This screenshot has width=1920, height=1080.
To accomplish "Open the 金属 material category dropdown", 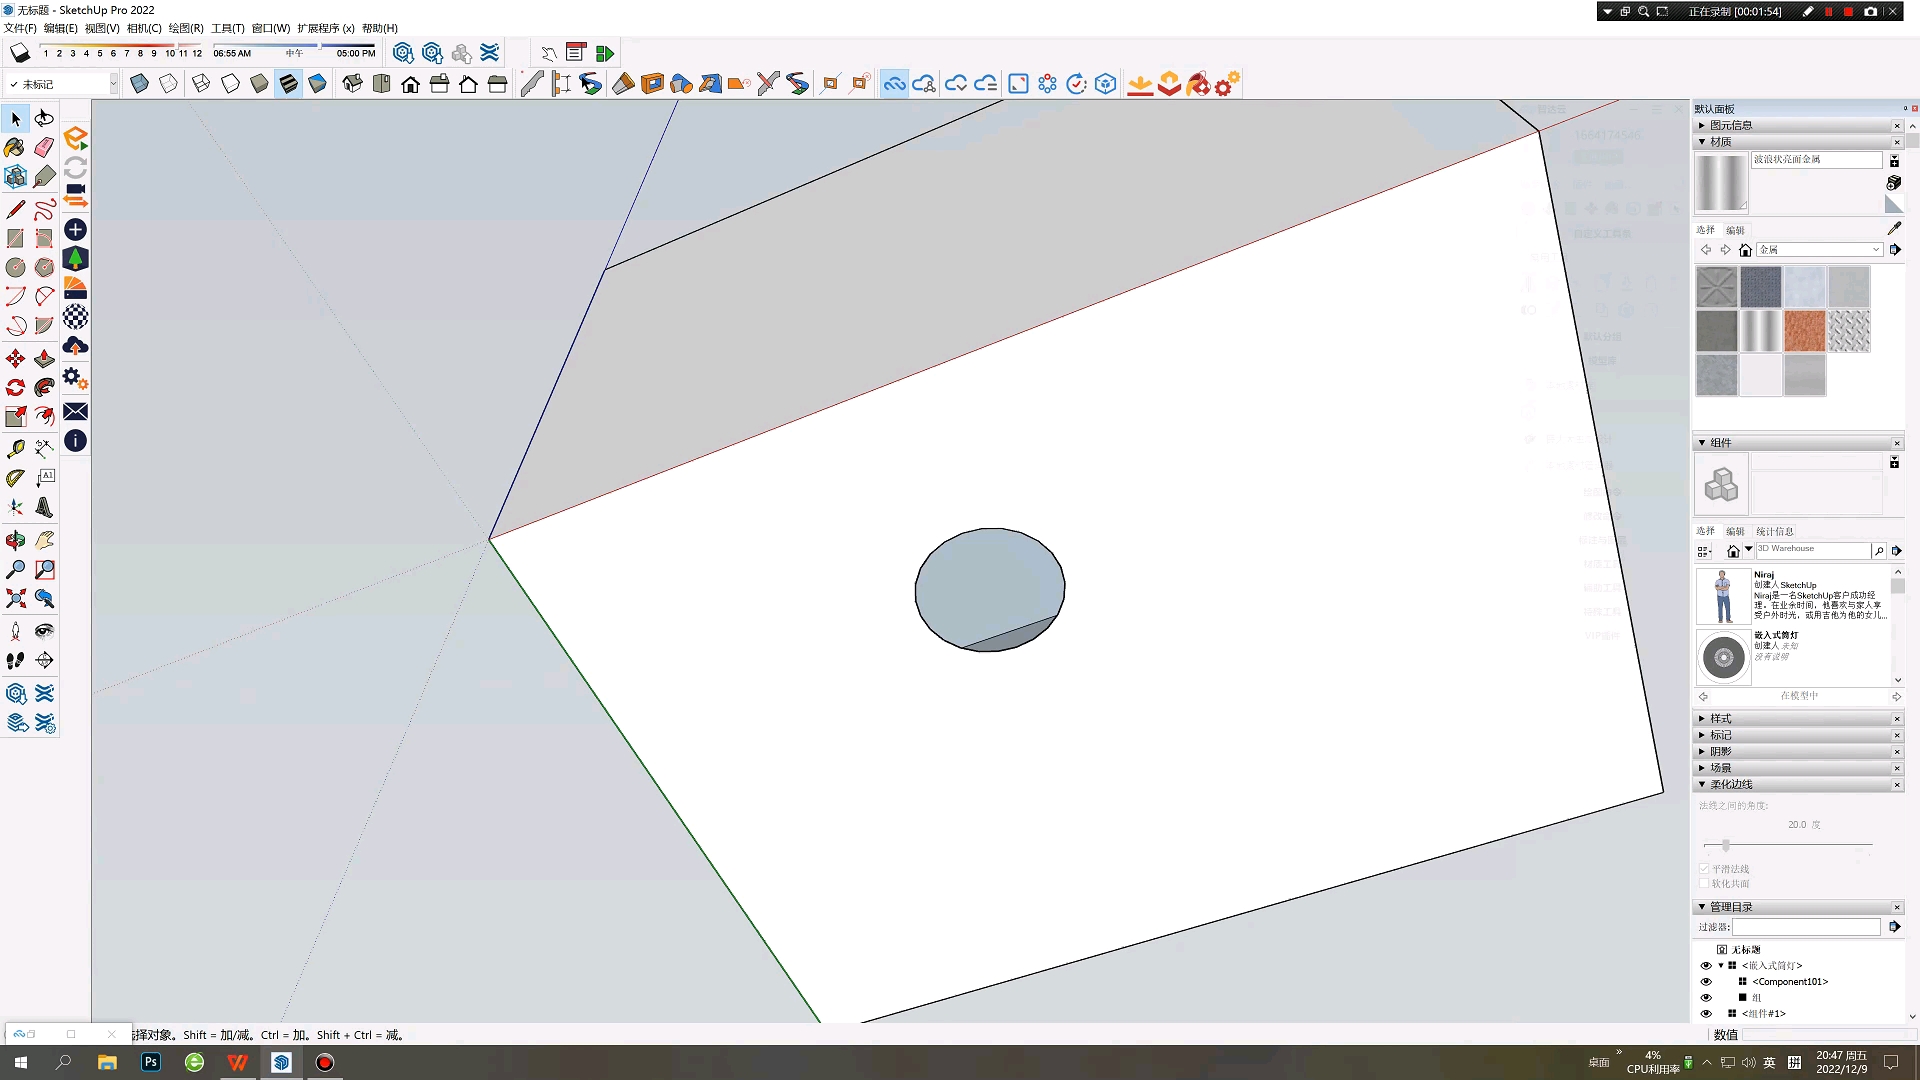I will [x=1875, y=250].
